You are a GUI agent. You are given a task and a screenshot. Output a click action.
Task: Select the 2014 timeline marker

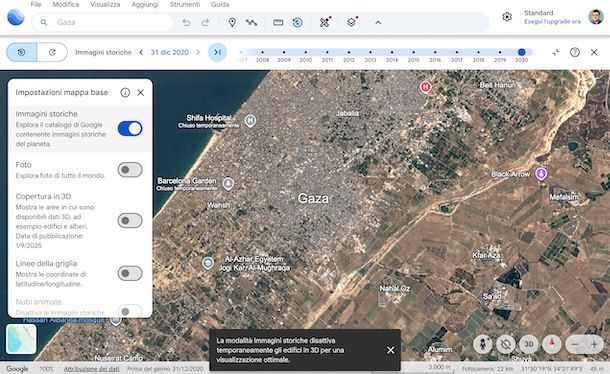[x=392, y=52]
